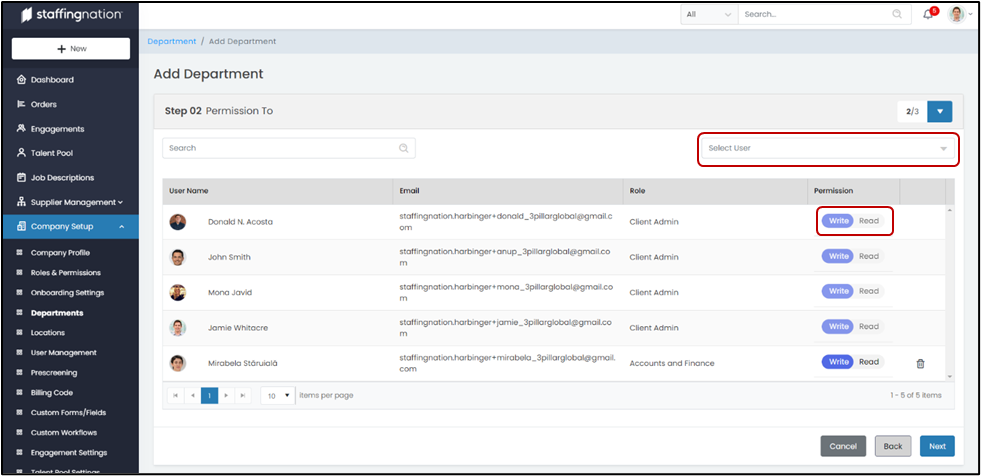The height and width of the screenshot is (476, 981).
Task: Select page 1 in pagination
Action: 210,395
